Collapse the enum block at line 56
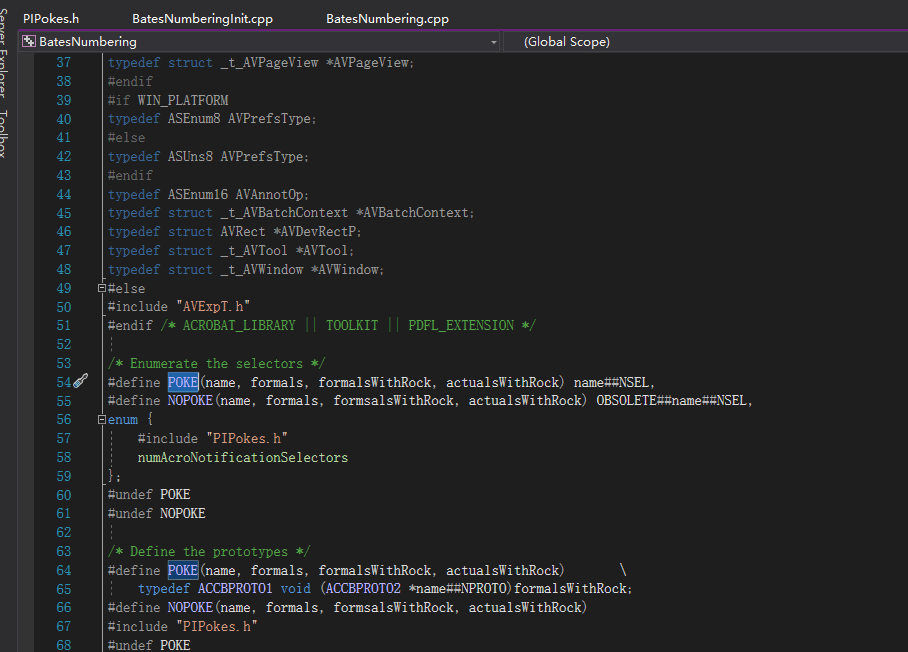Viewport: 908px width, 652px height. pos(102,419)
